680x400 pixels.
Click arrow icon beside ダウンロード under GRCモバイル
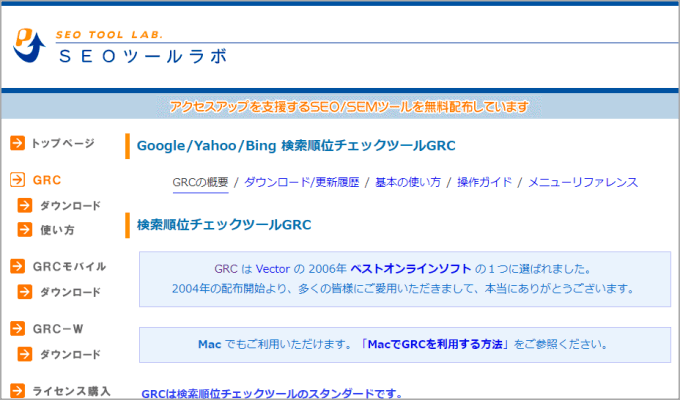pyautogui.click(x=25, y=292)
